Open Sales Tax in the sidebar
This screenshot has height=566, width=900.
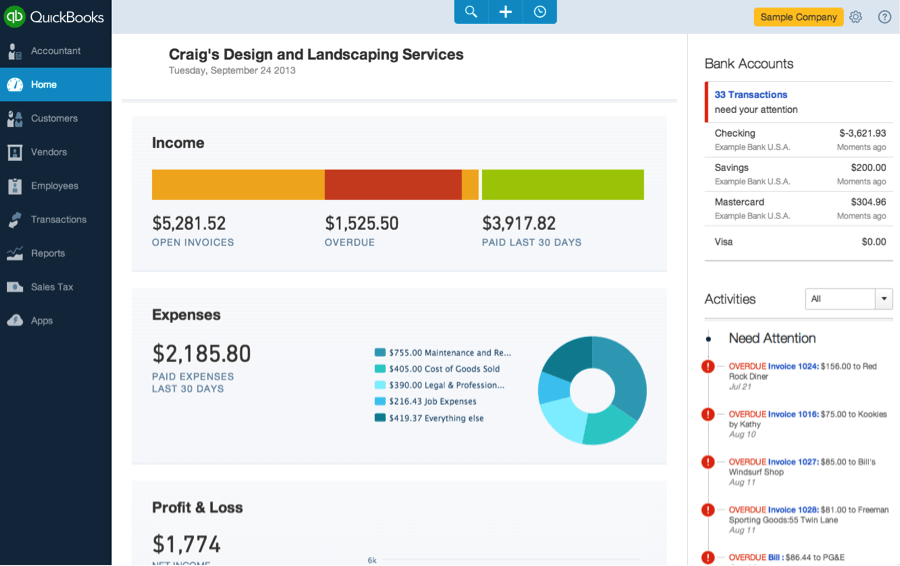[56, 287]
